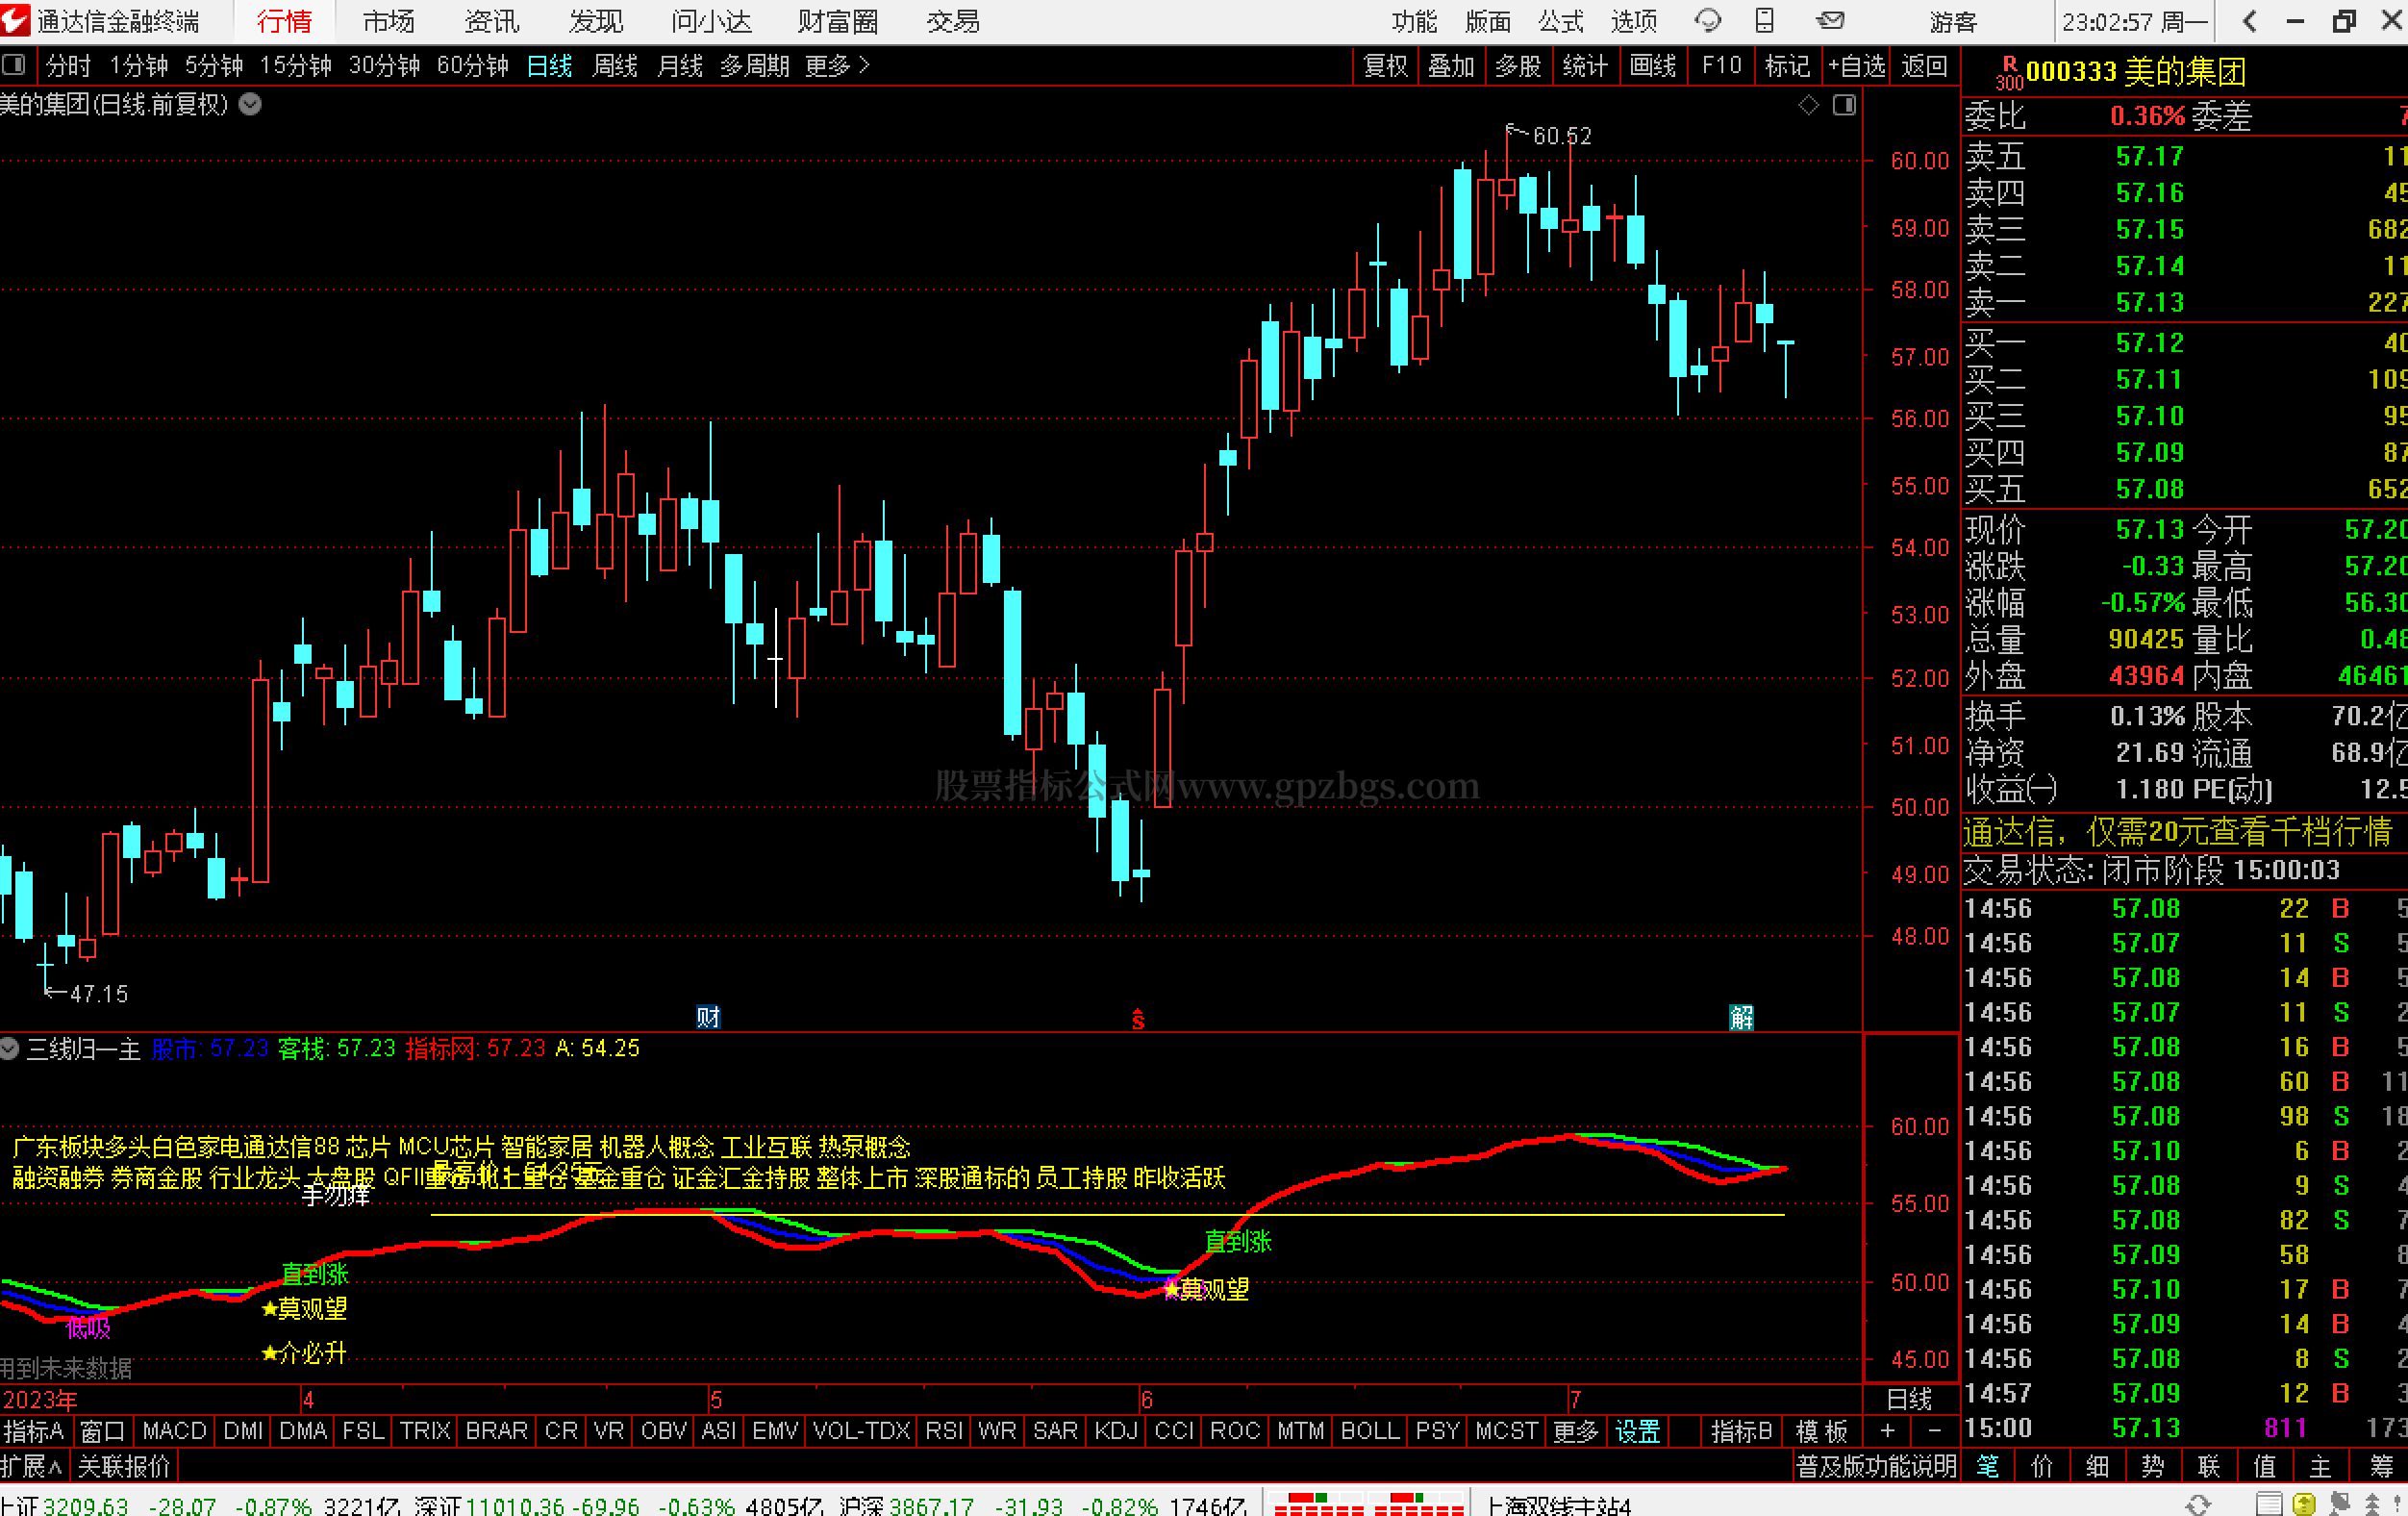
Task: Open the mail envelope icon
Action: (1830, 20)
